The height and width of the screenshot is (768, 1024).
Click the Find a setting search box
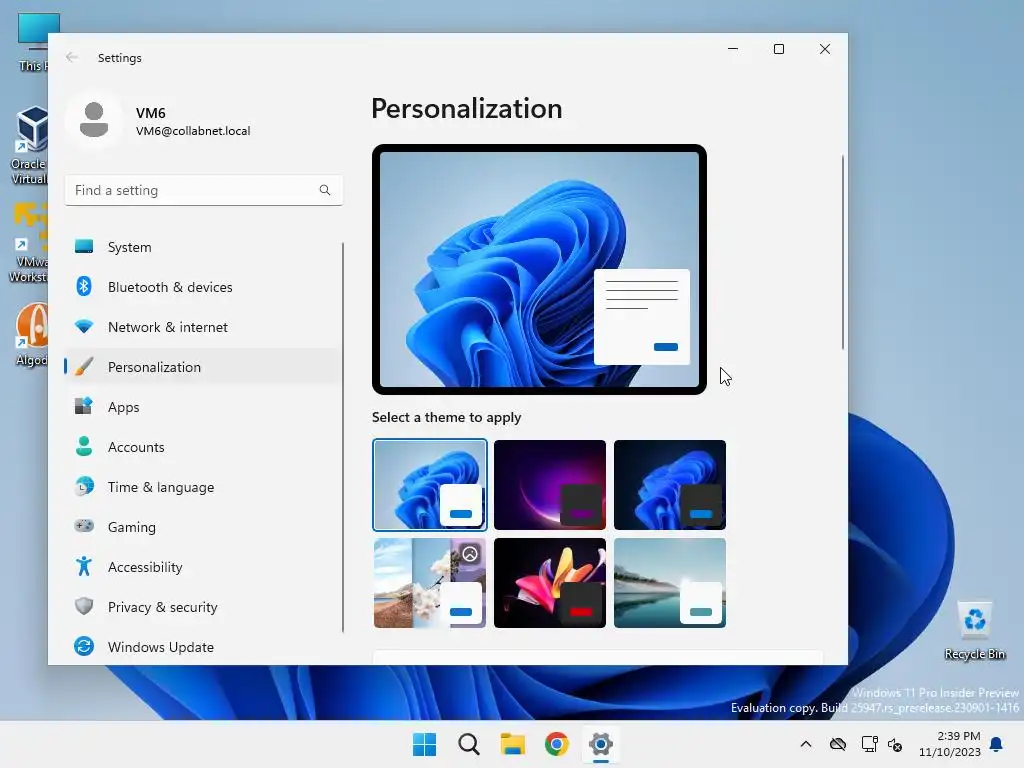(x=204, y=190)
